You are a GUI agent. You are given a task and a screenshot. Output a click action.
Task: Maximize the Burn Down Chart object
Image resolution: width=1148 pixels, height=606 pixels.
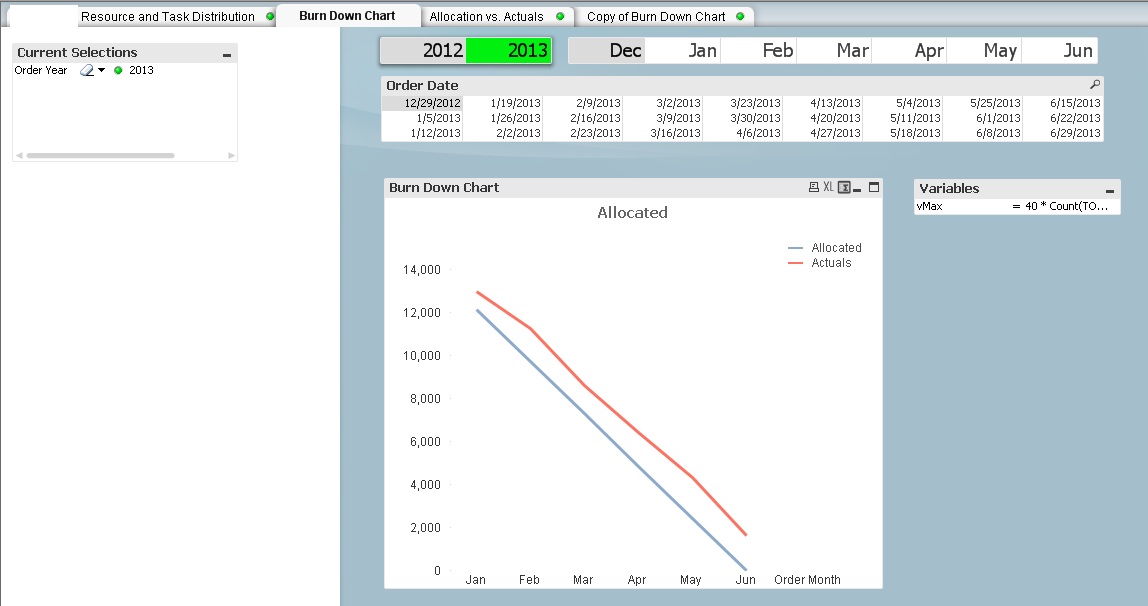(873, 187)
